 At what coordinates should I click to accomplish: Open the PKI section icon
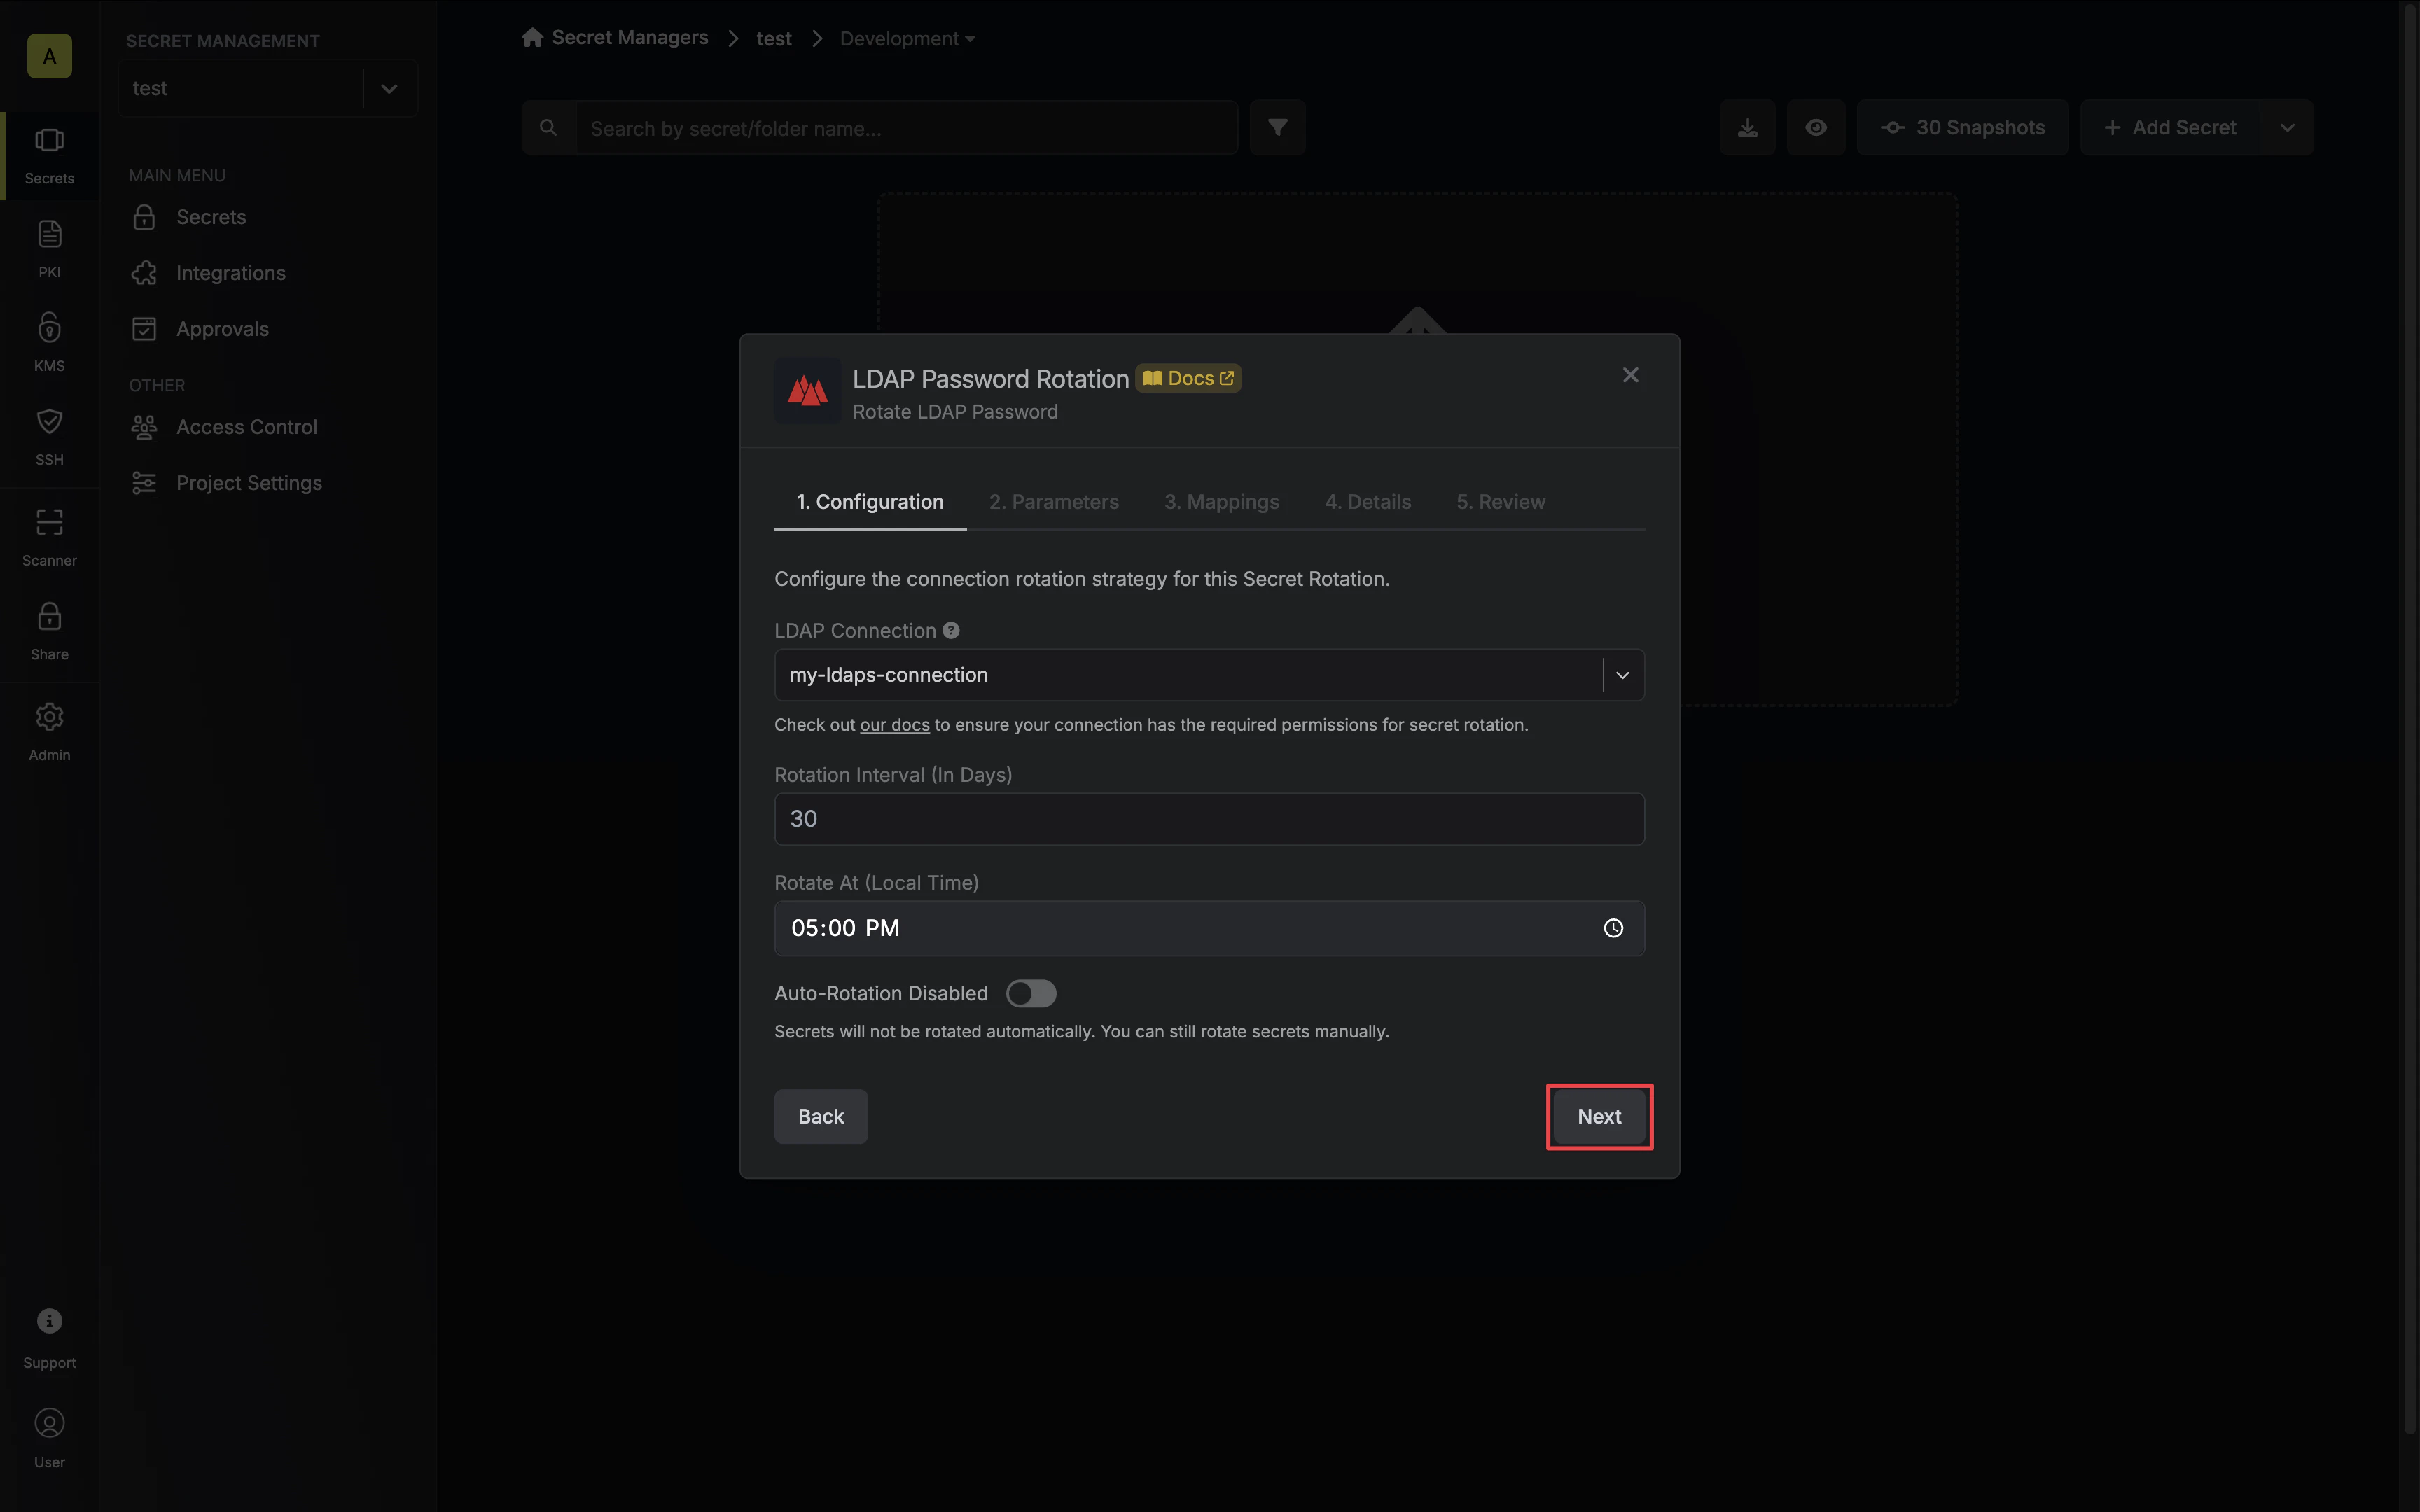(x=49, y=249)
